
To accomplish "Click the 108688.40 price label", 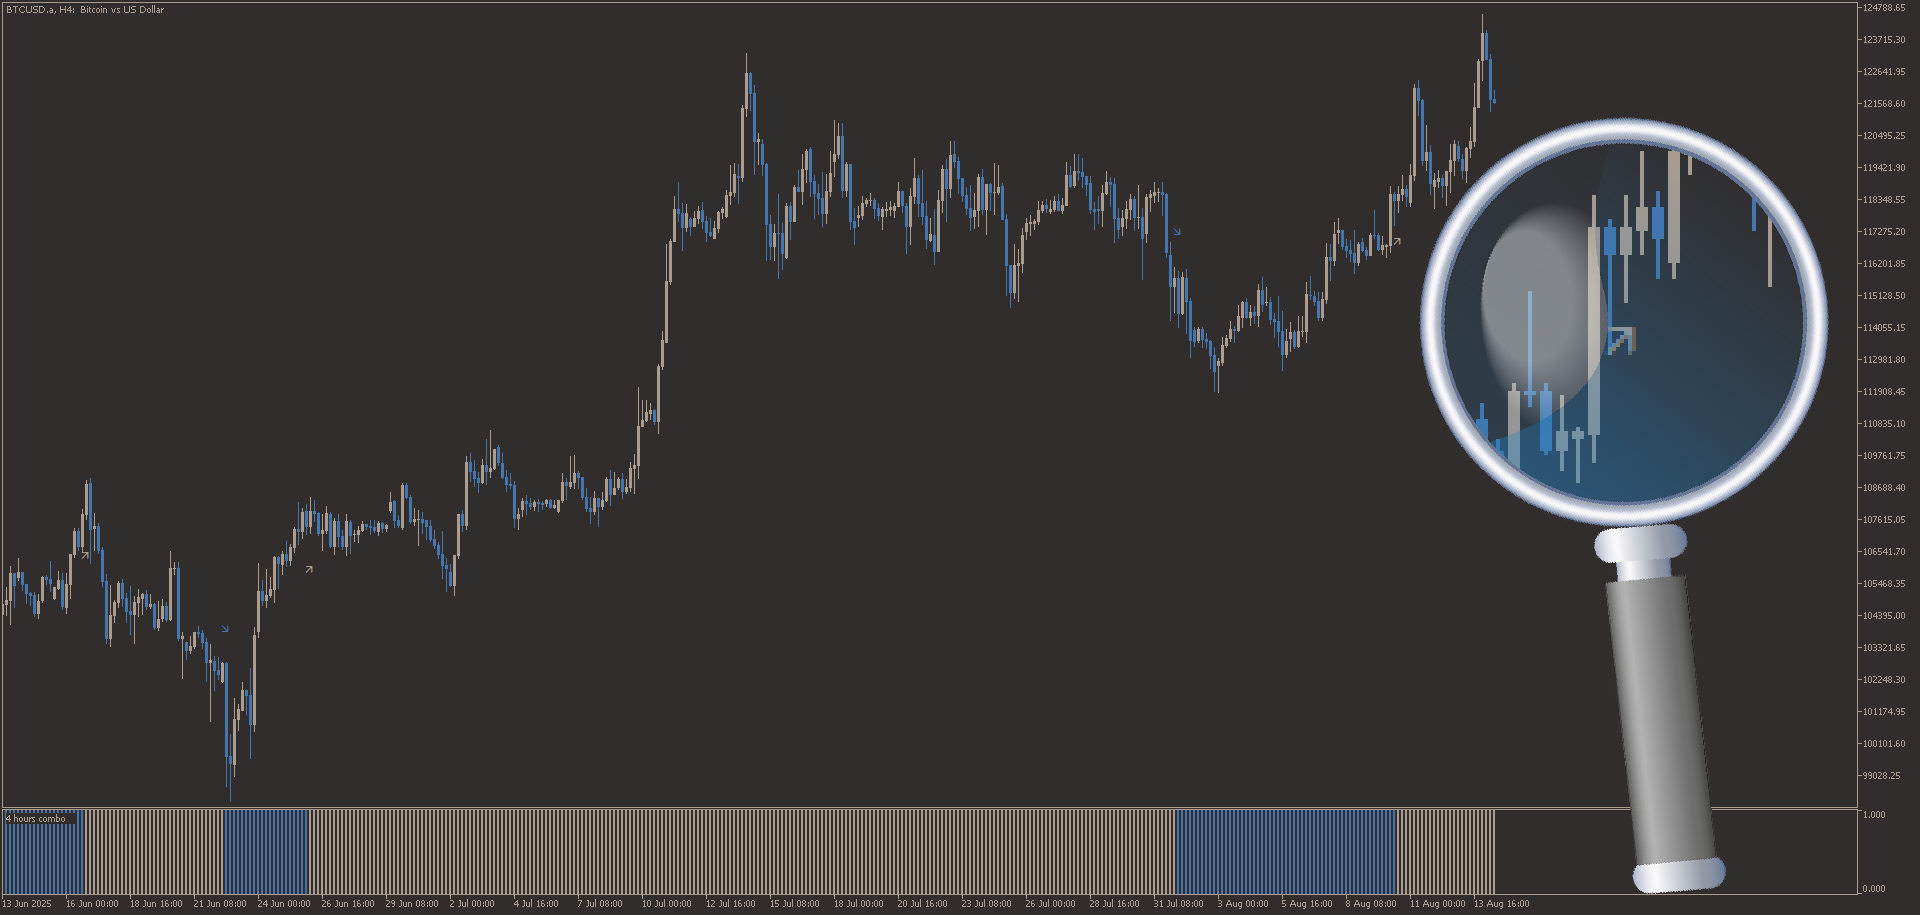I will pos(1884,488).
